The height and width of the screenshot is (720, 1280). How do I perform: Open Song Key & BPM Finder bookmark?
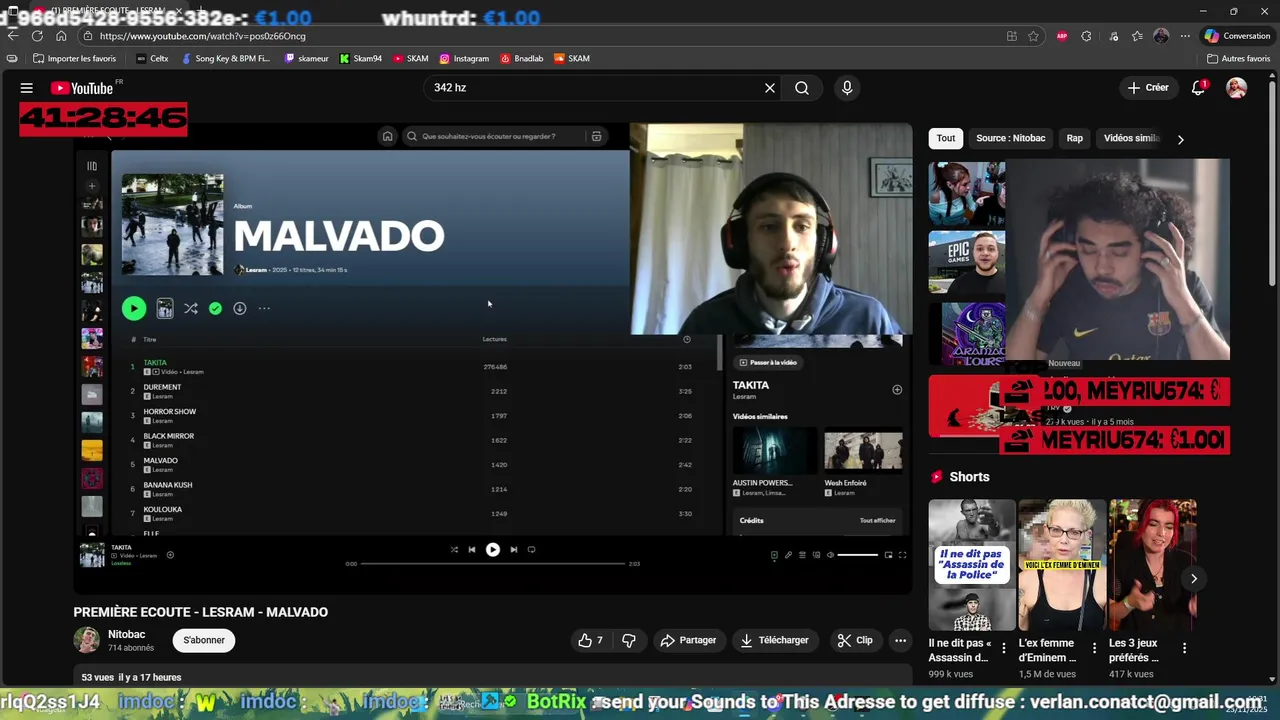coord(226,59)
